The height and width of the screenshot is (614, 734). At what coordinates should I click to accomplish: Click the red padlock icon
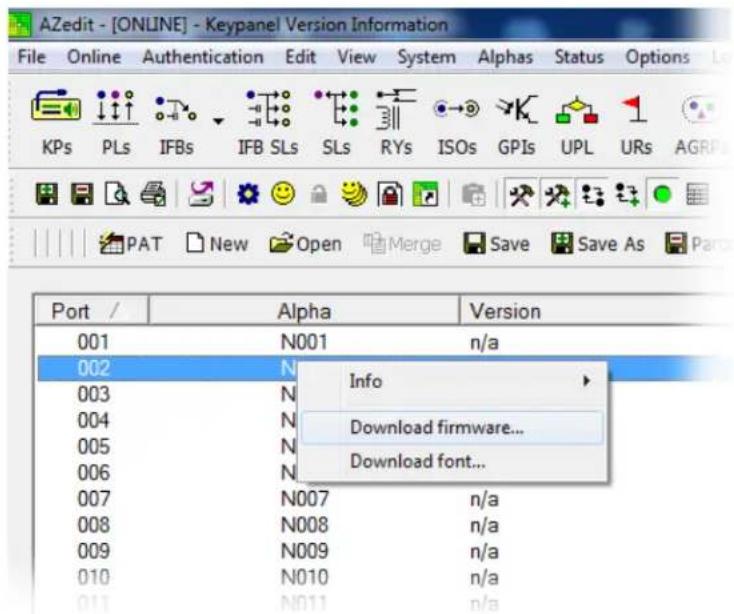(x=390, y=194)
